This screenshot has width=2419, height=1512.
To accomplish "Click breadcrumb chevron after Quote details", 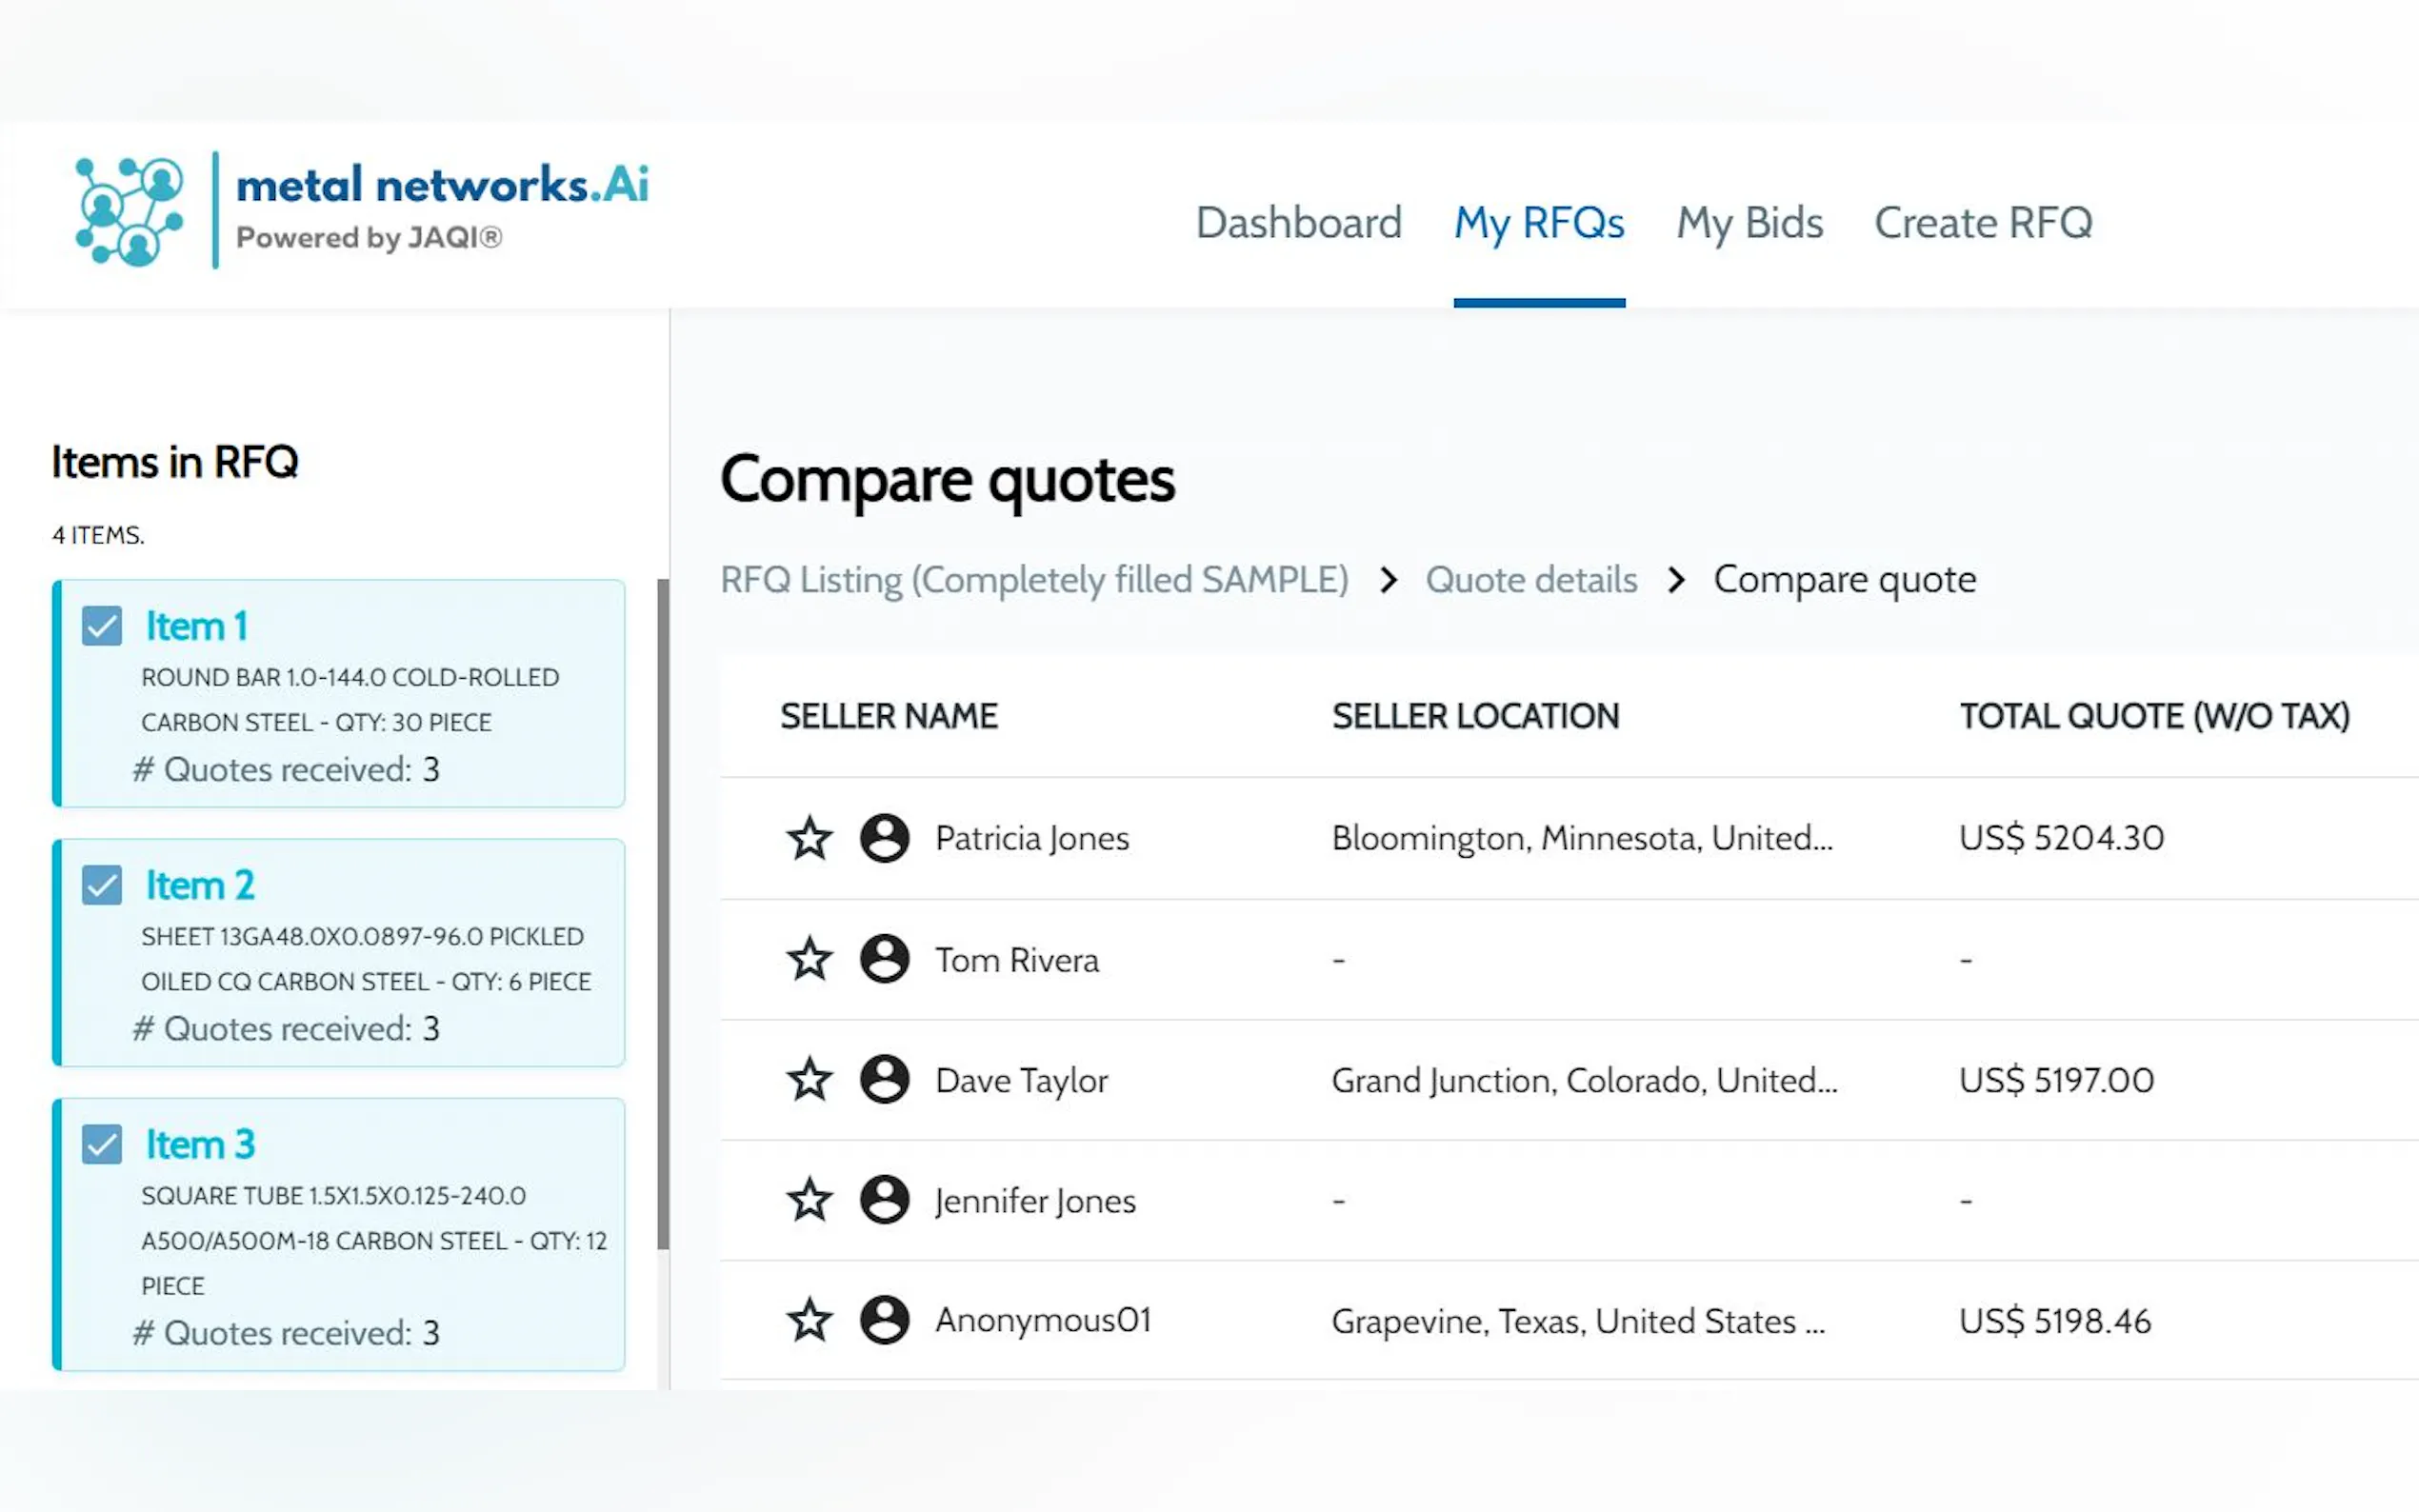I will point(1676,580).
